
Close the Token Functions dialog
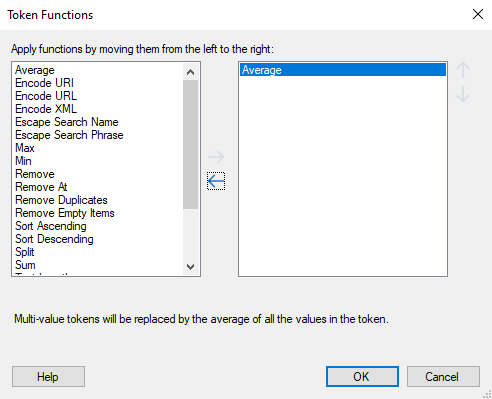(x=478, y=14)
